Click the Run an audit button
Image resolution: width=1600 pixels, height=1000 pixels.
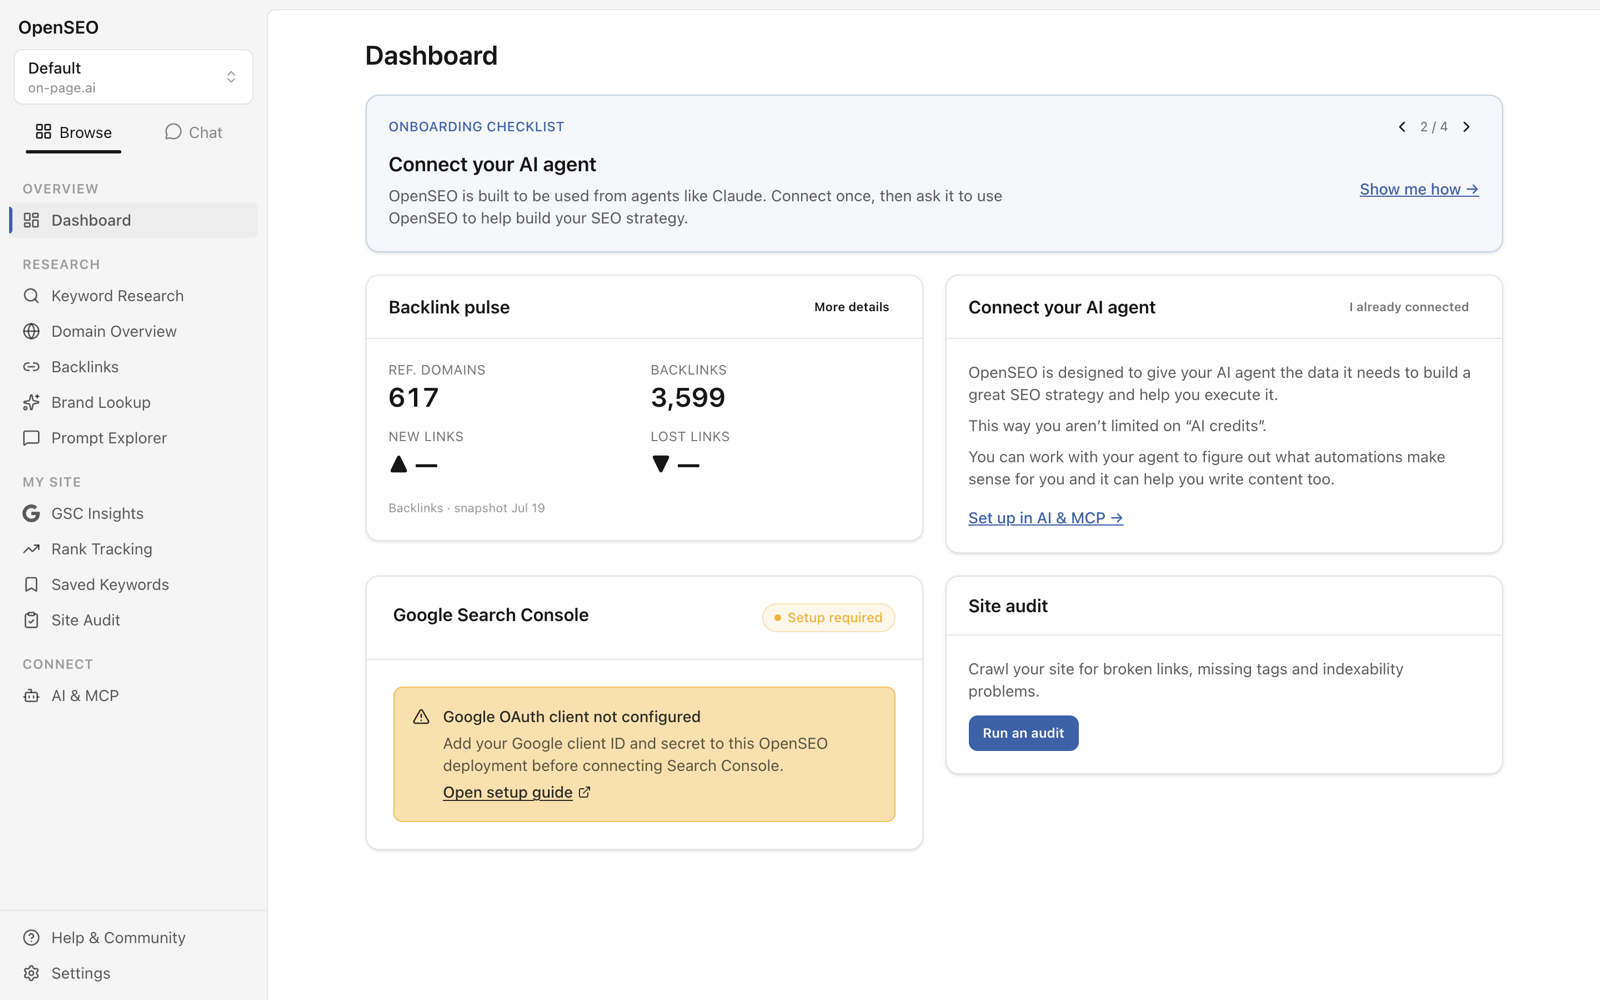tap(1023, 733)
